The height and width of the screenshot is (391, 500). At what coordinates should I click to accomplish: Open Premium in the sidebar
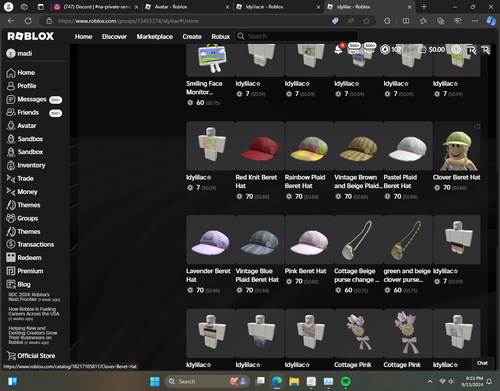coord(25,271)
